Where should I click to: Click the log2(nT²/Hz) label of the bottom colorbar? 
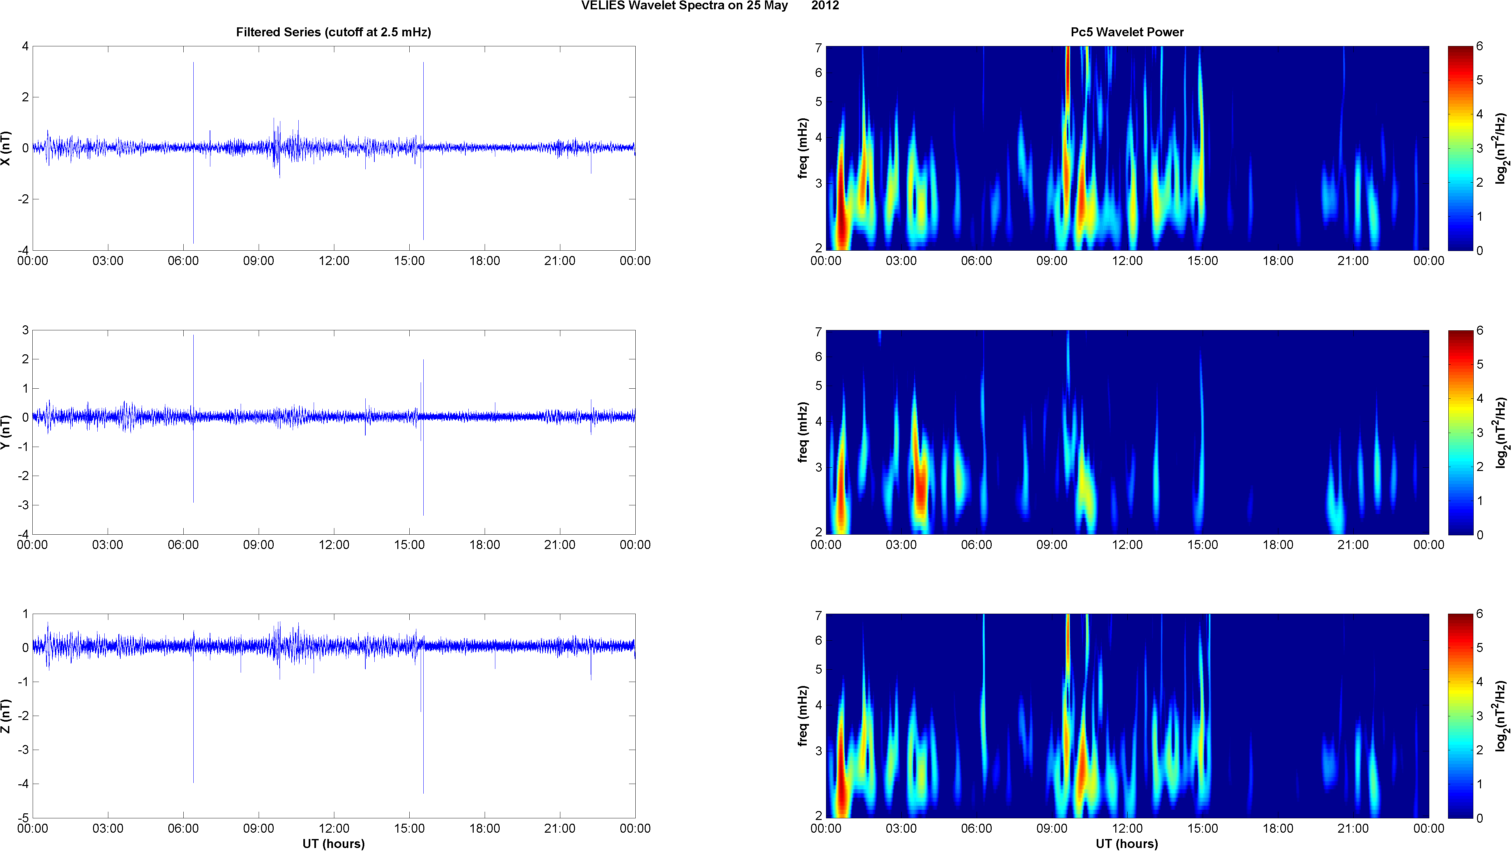pos(1501,716)
